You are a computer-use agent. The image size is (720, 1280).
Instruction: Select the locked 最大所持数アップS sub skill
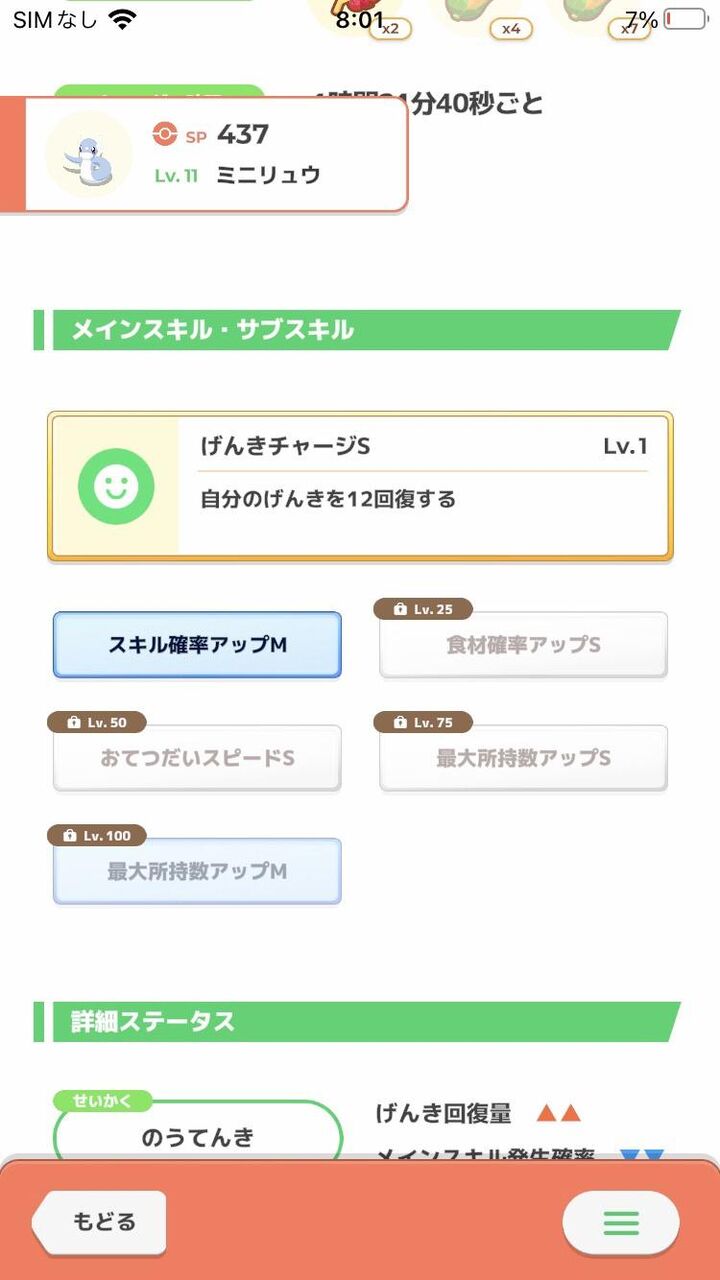pos(523,758)
